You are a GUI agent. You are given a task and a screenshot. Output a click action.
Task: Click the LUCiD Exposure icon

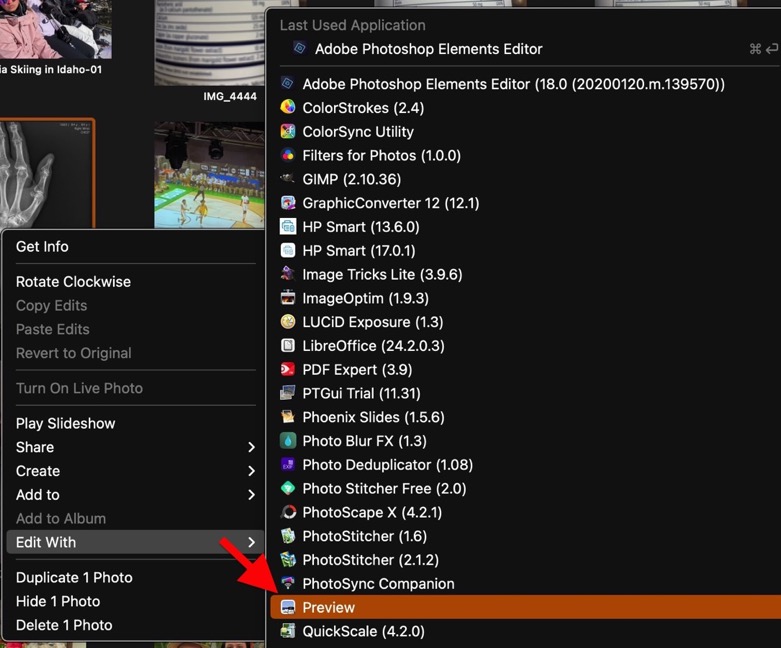[x=288, y=321]
